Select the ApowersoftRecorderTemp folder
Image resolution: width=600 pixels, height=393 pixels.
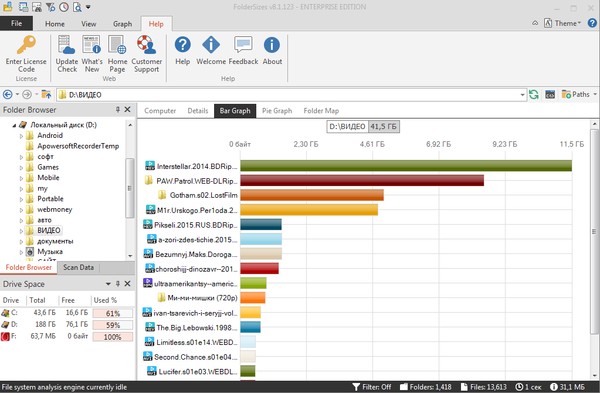[78, 146]
